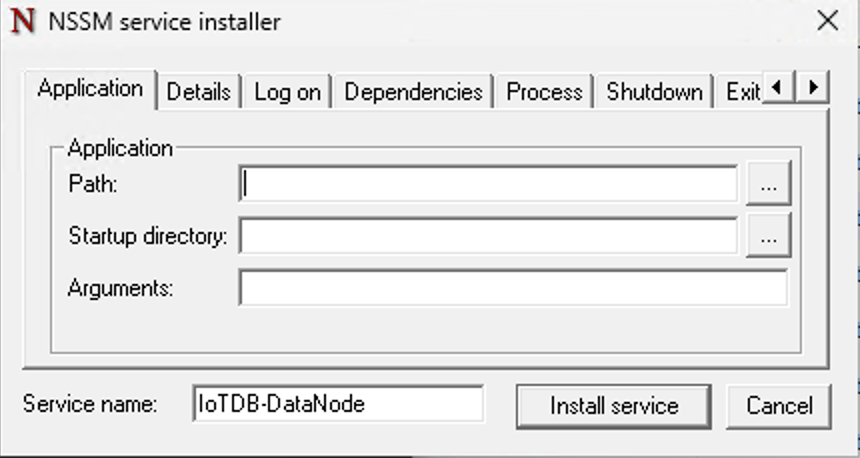
Task: Switch to the Application tab
Action: 90,89
